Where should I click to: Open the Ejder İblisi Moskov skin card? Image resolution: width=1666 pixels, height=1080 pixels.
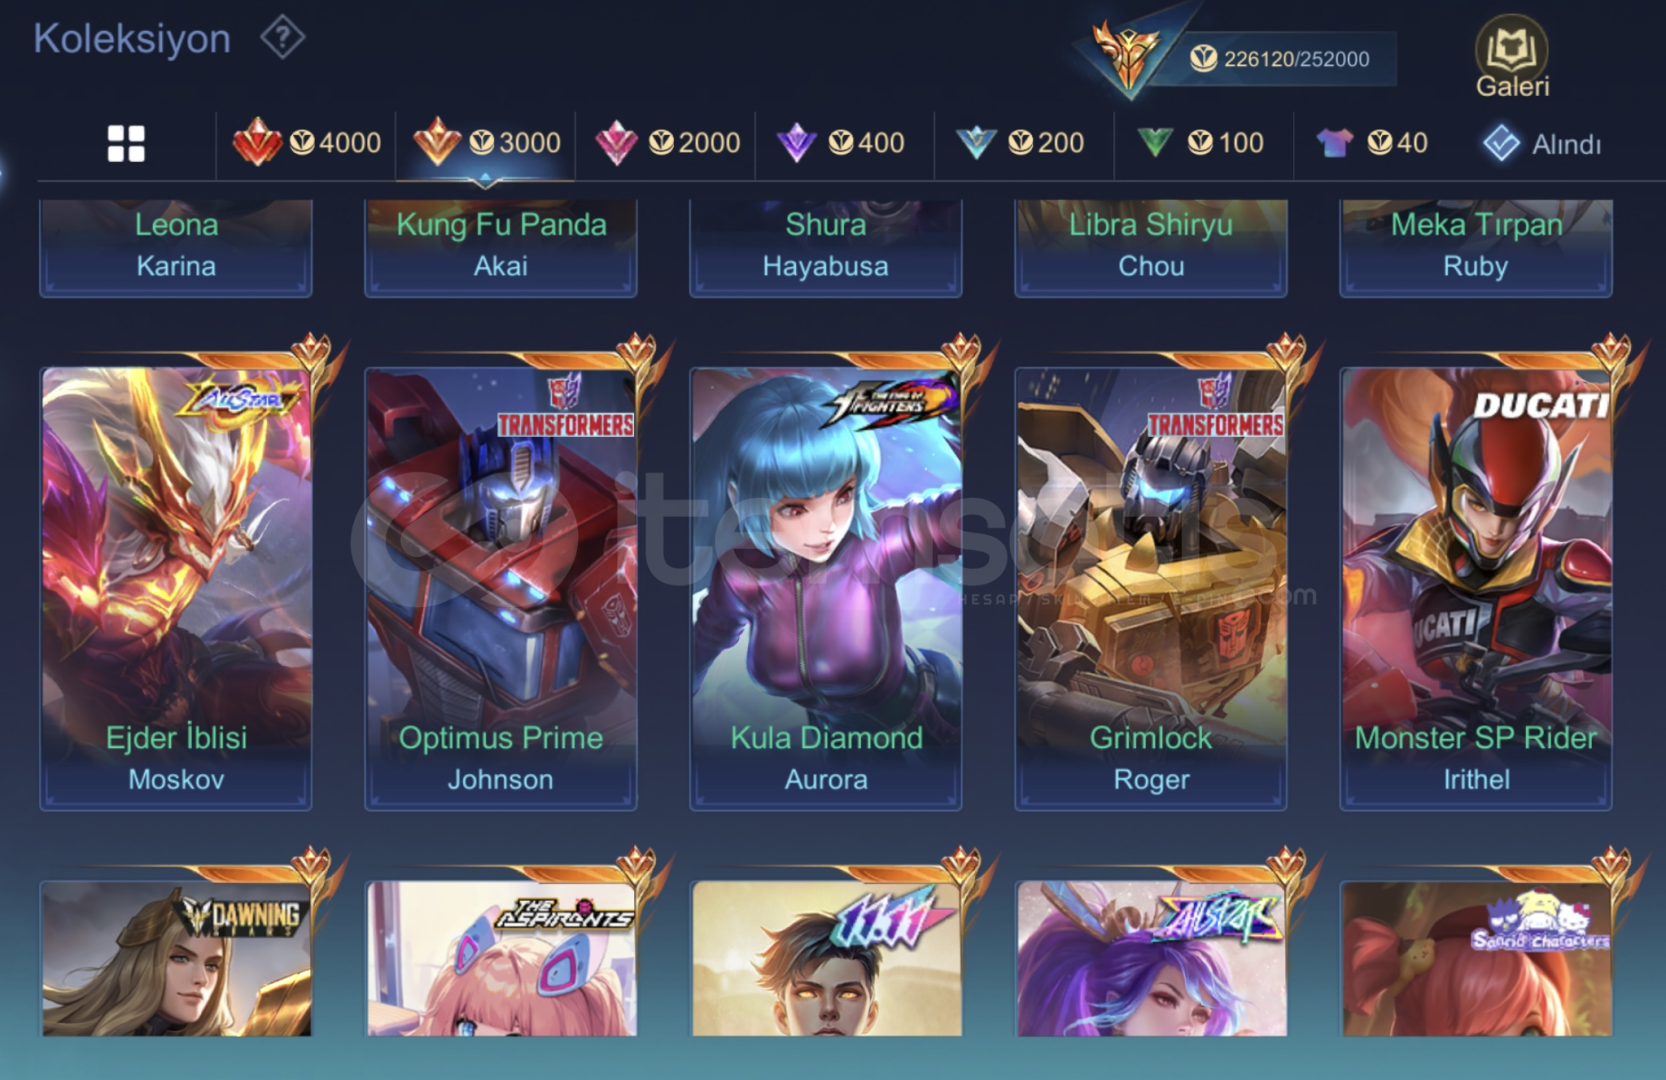tap(176, 589)
